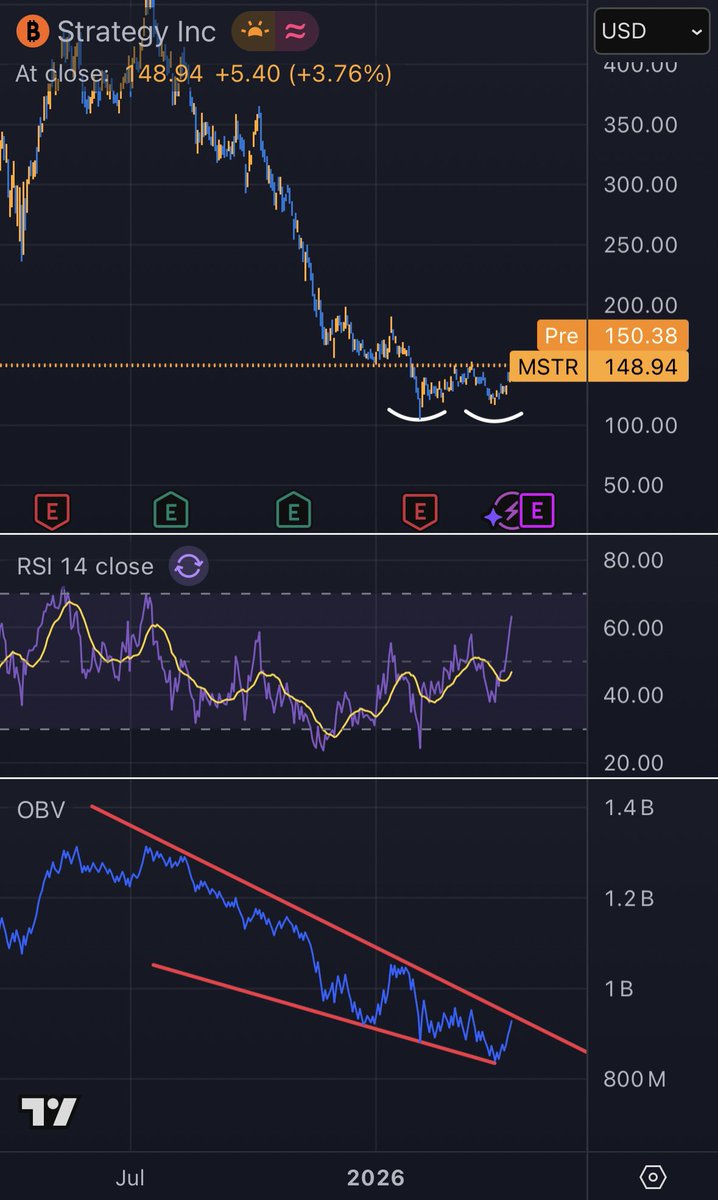
Task: Click the Jul date label on time axis
Action: click(x=131, y=1177)
